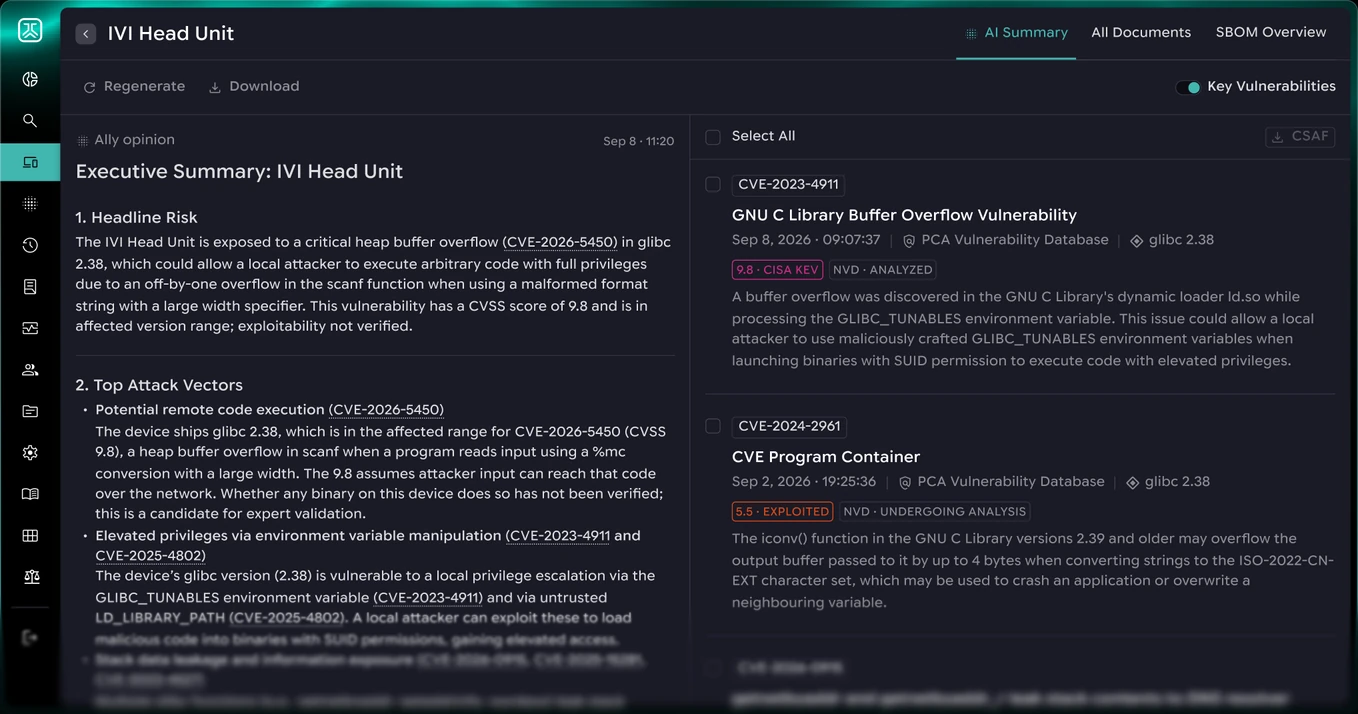Image resolution: width=1358 pixels, height=714 pixels.
Task: Open the dotted grid sidebar icon
Action: click(x=30, y=204)
